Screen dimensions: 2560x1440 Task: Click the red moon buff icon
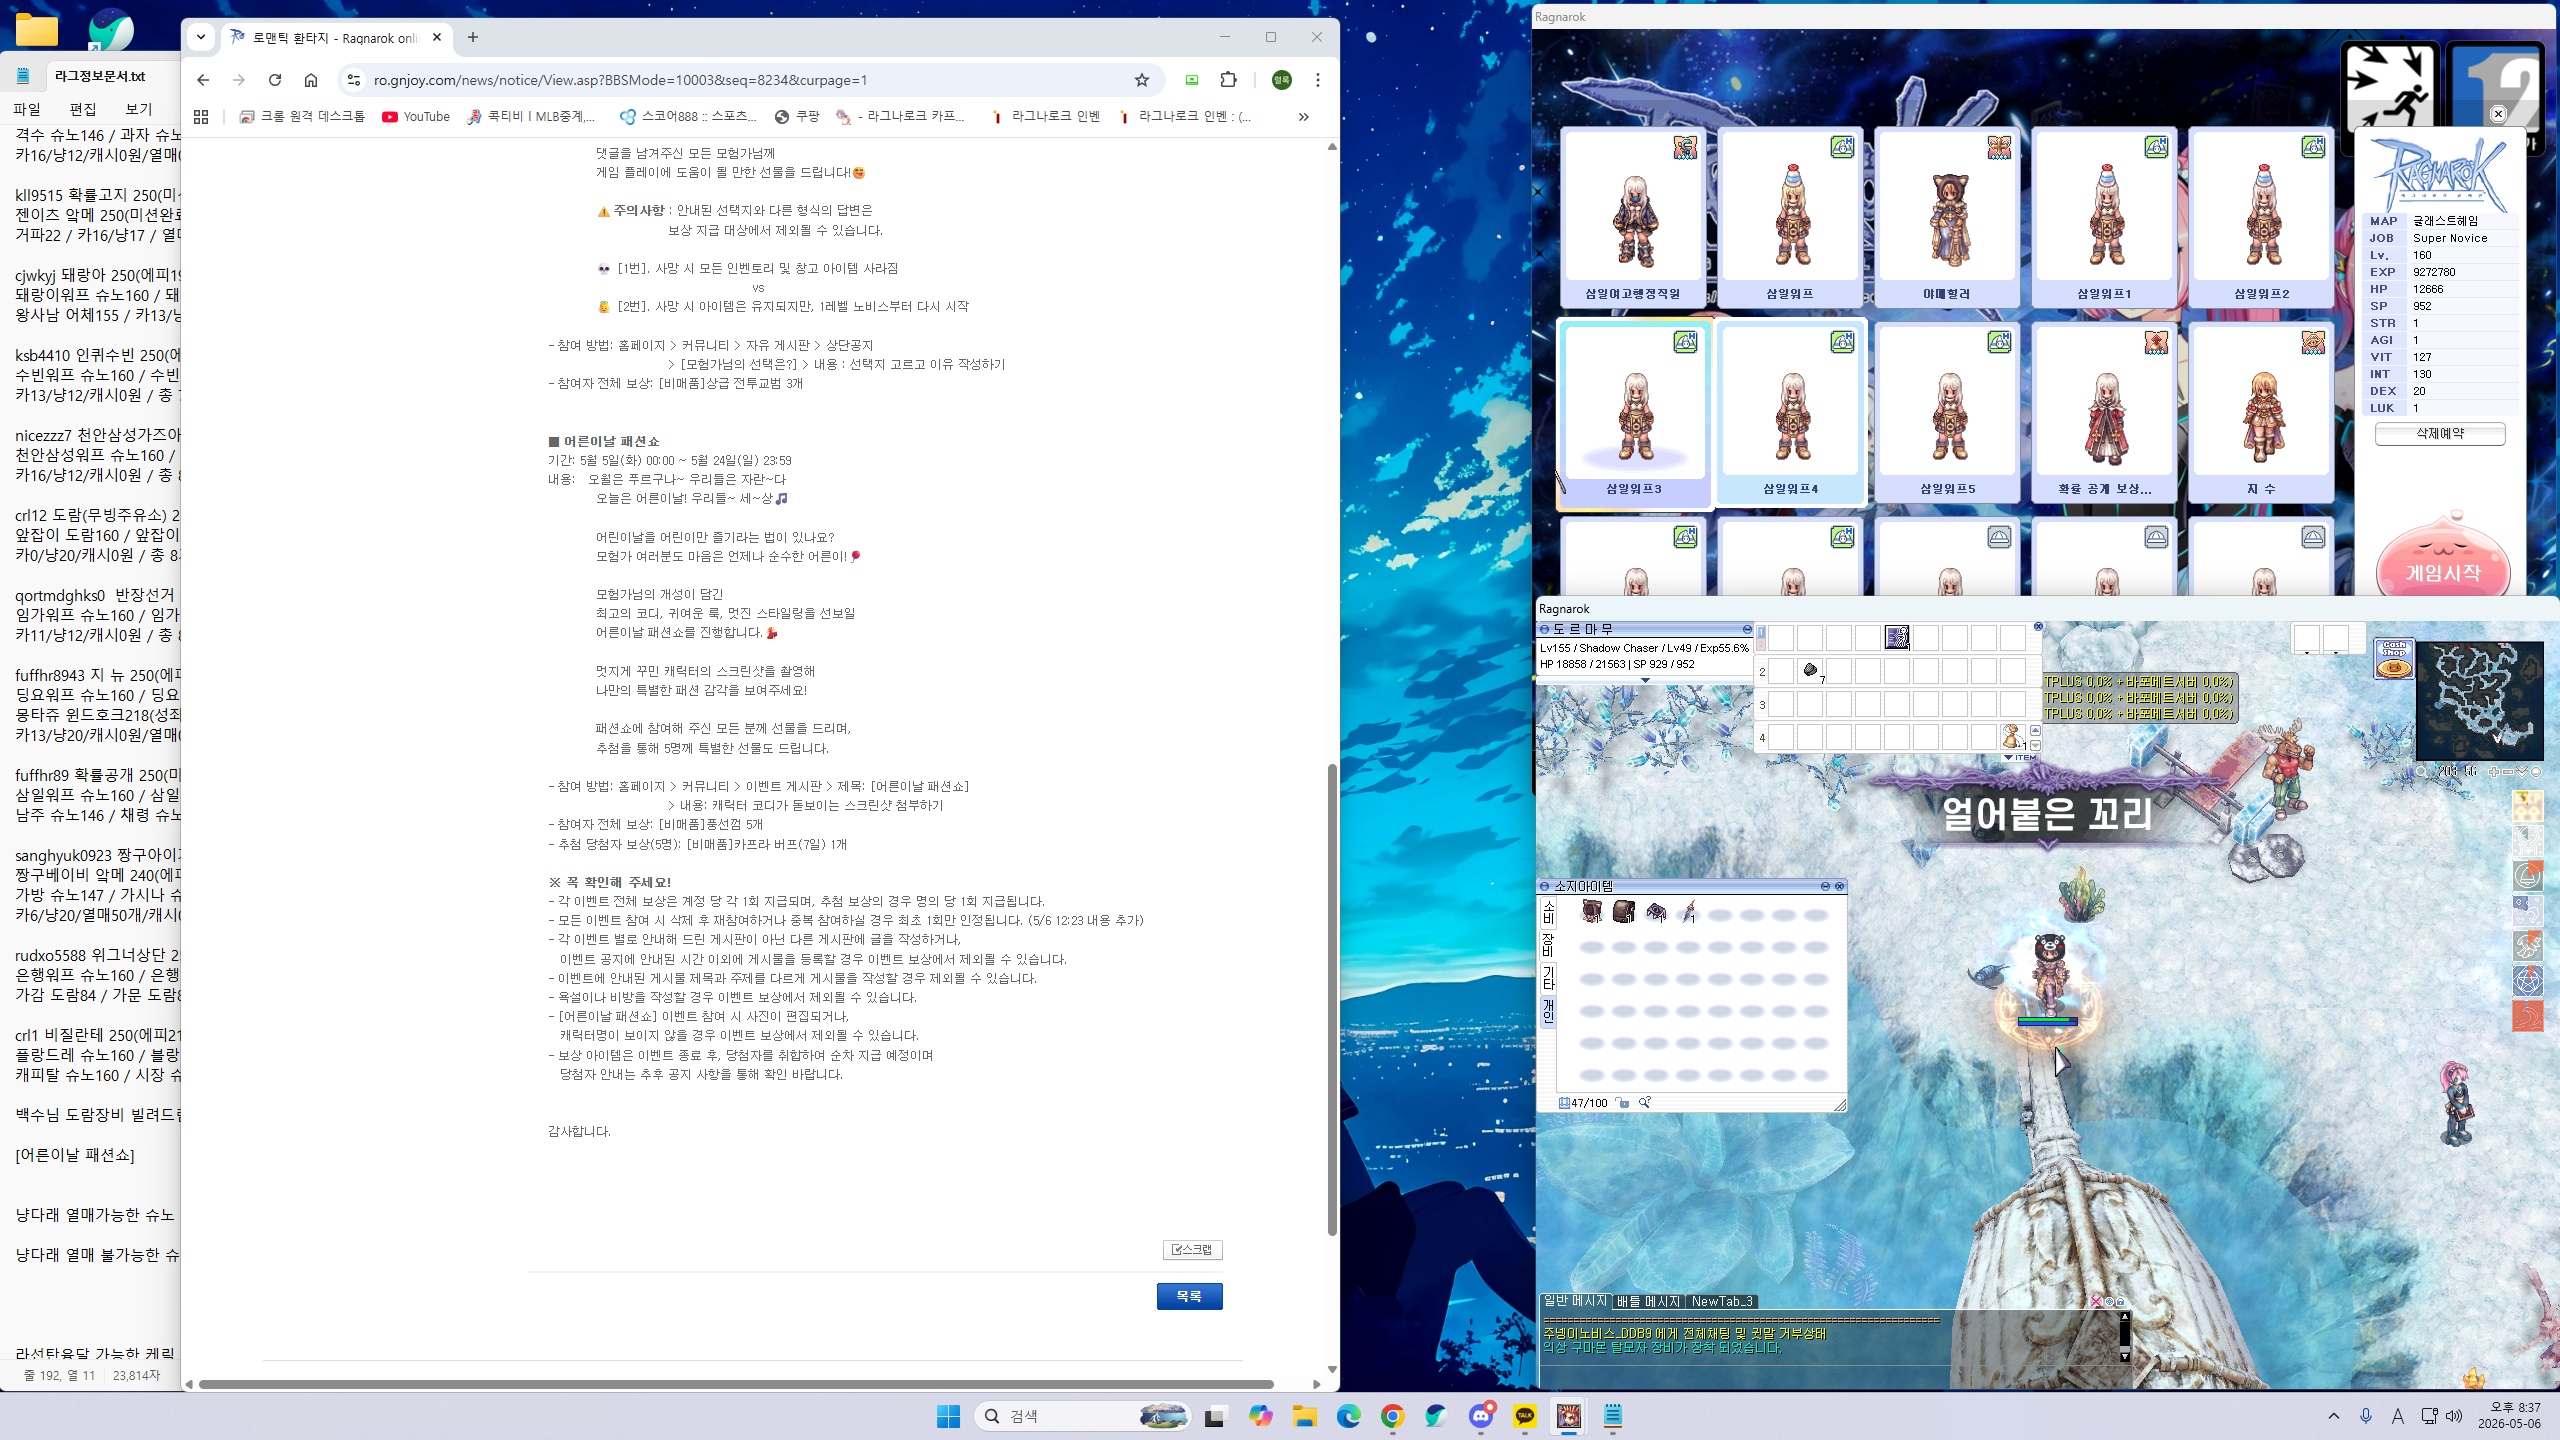point(2527,1016)
